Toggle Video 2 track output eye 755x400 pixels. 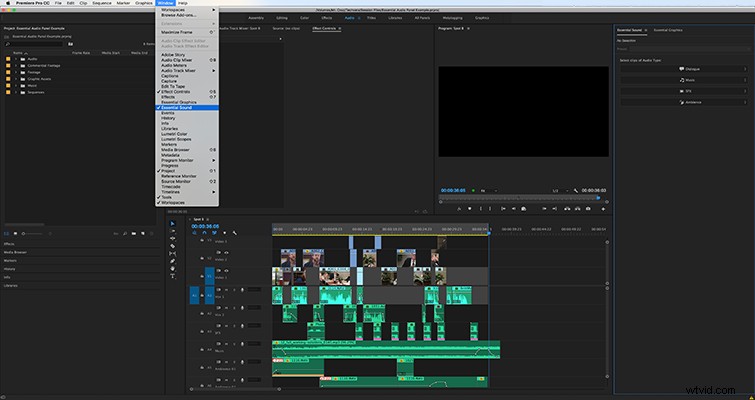tap(226, 252)
